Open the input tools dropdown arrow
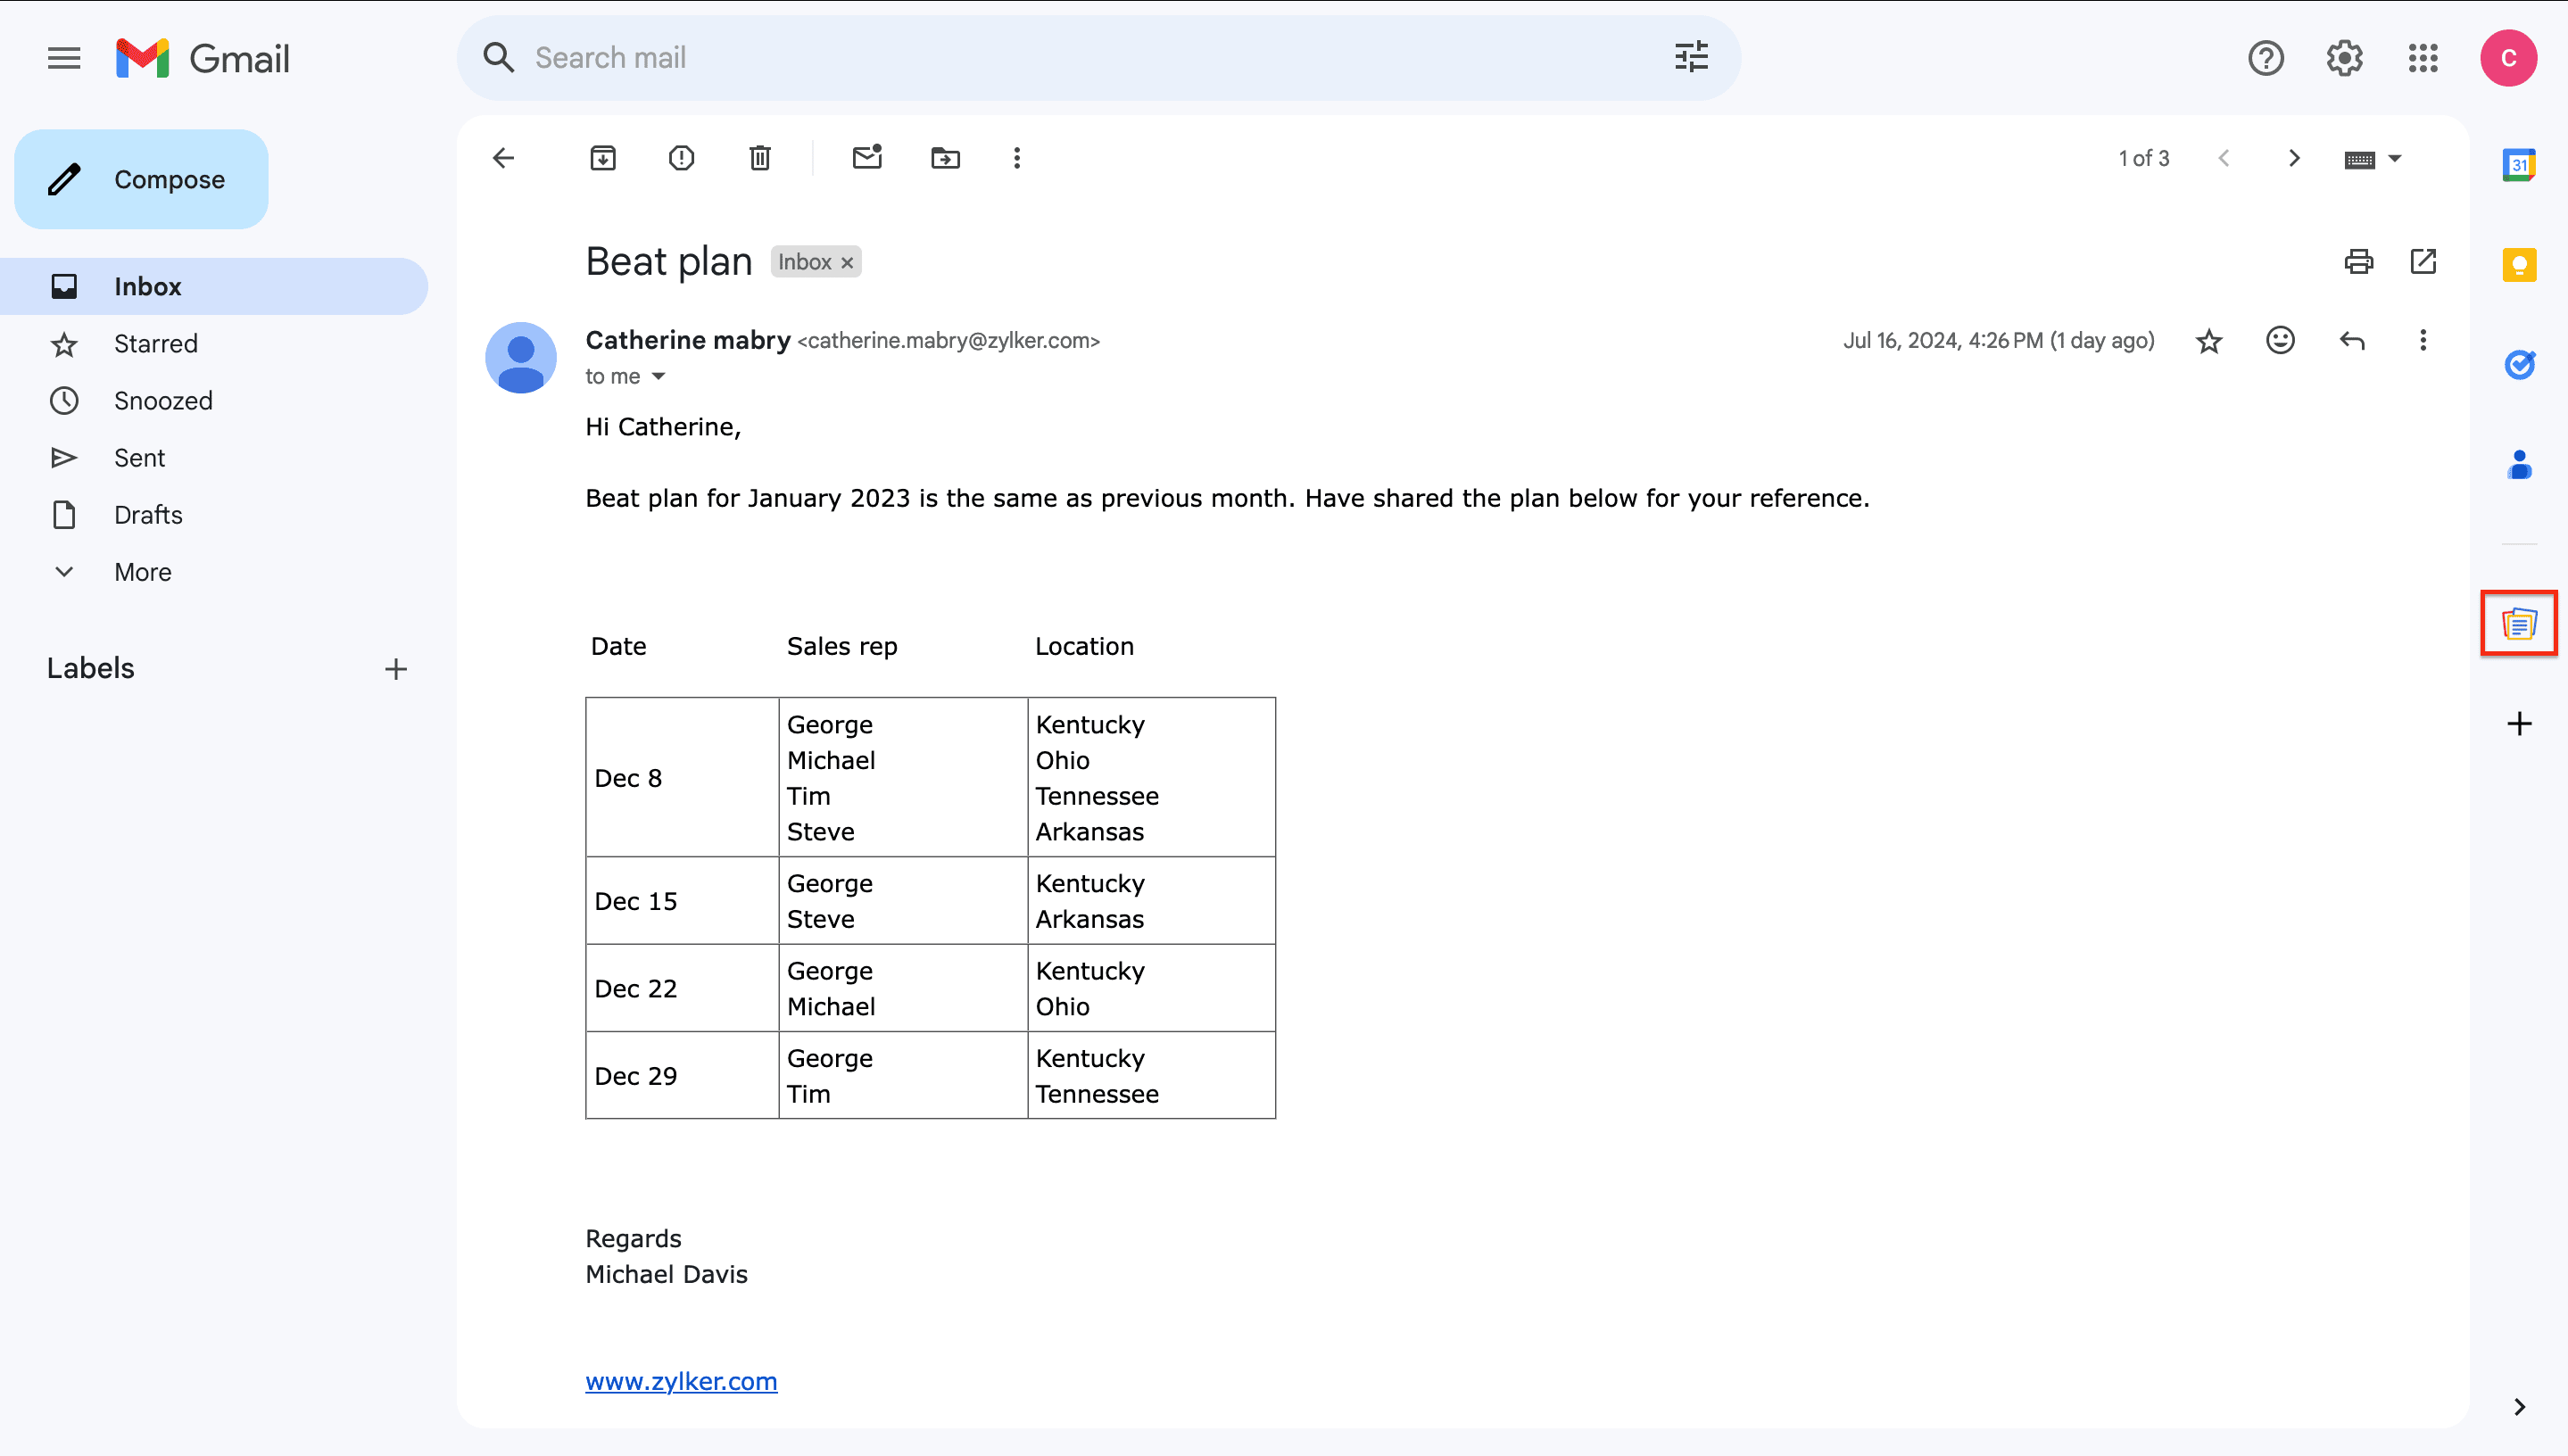Viewport: 2568px width, 1456px height. (x=2395, y=159)
